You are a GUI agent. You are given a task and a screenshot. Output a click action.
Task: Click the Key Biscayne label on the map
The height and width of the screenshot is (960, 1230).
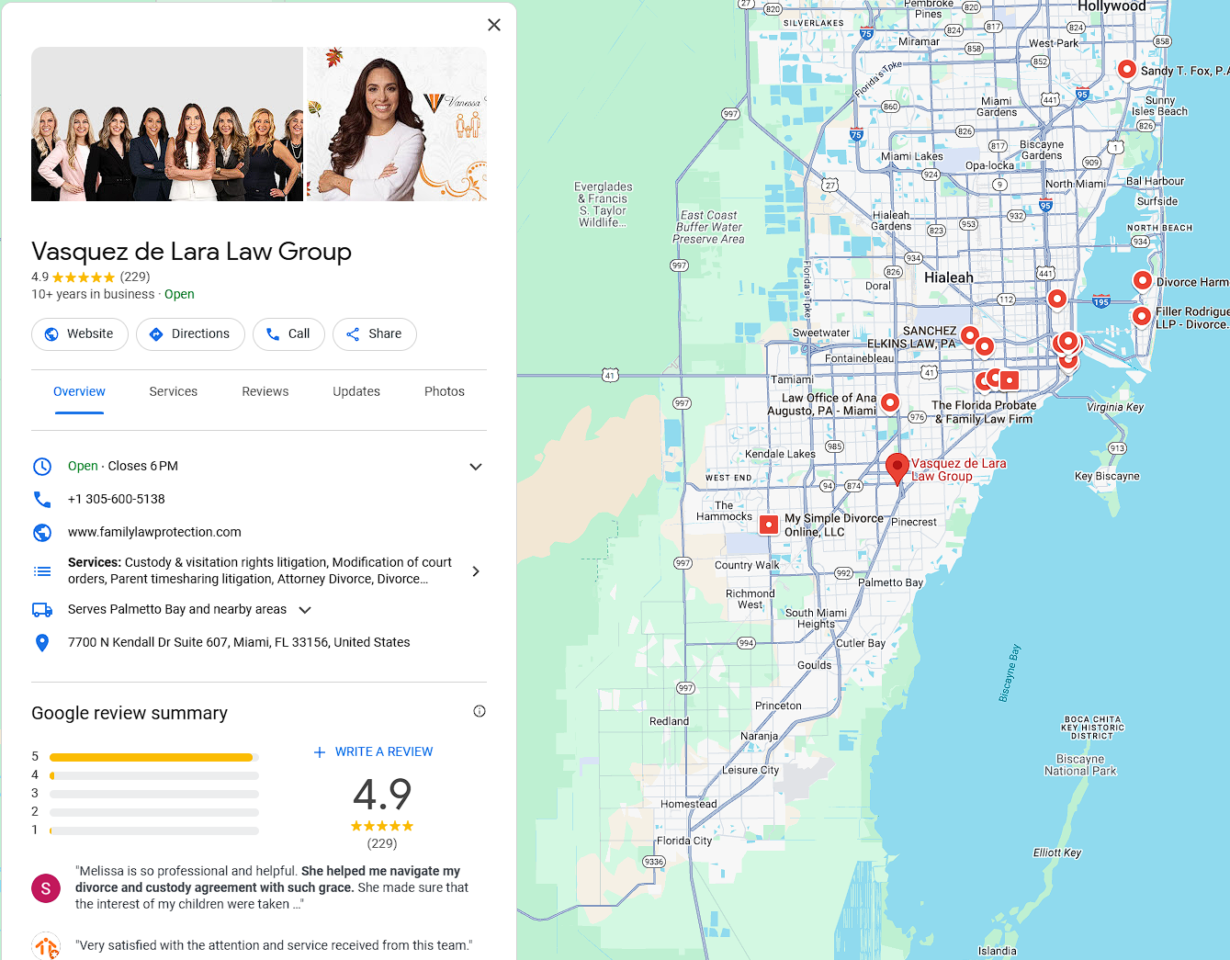pos(1107,476)
